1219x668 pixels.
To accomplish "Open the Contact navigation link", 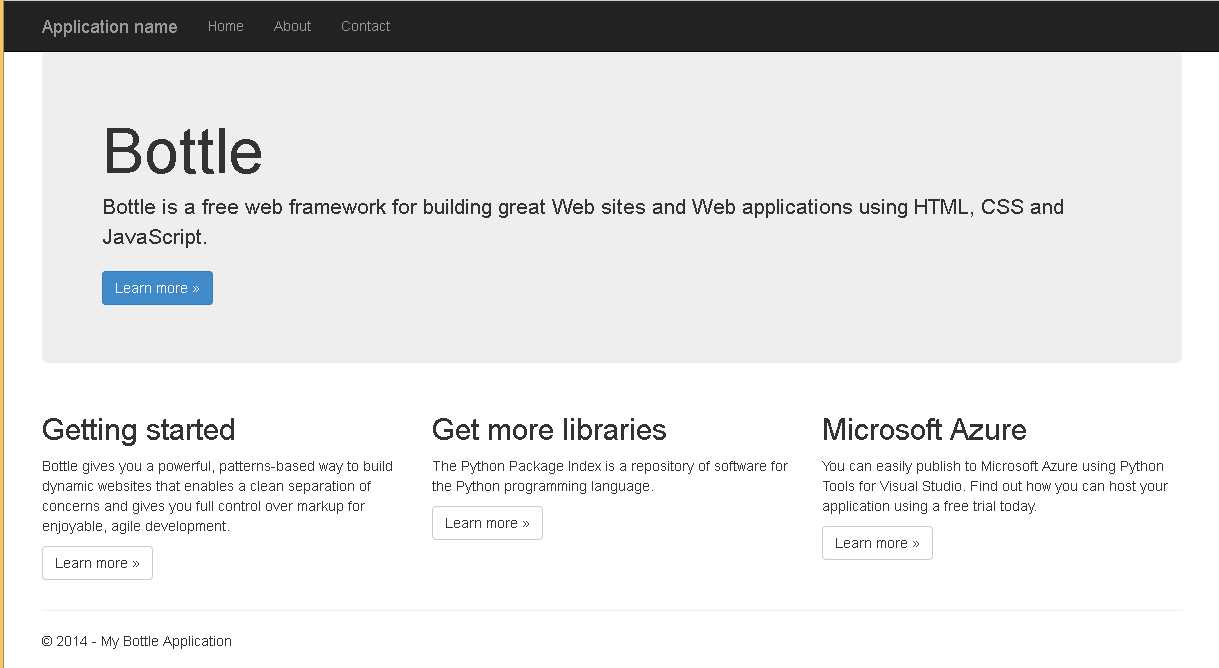I will coord(366,26).
